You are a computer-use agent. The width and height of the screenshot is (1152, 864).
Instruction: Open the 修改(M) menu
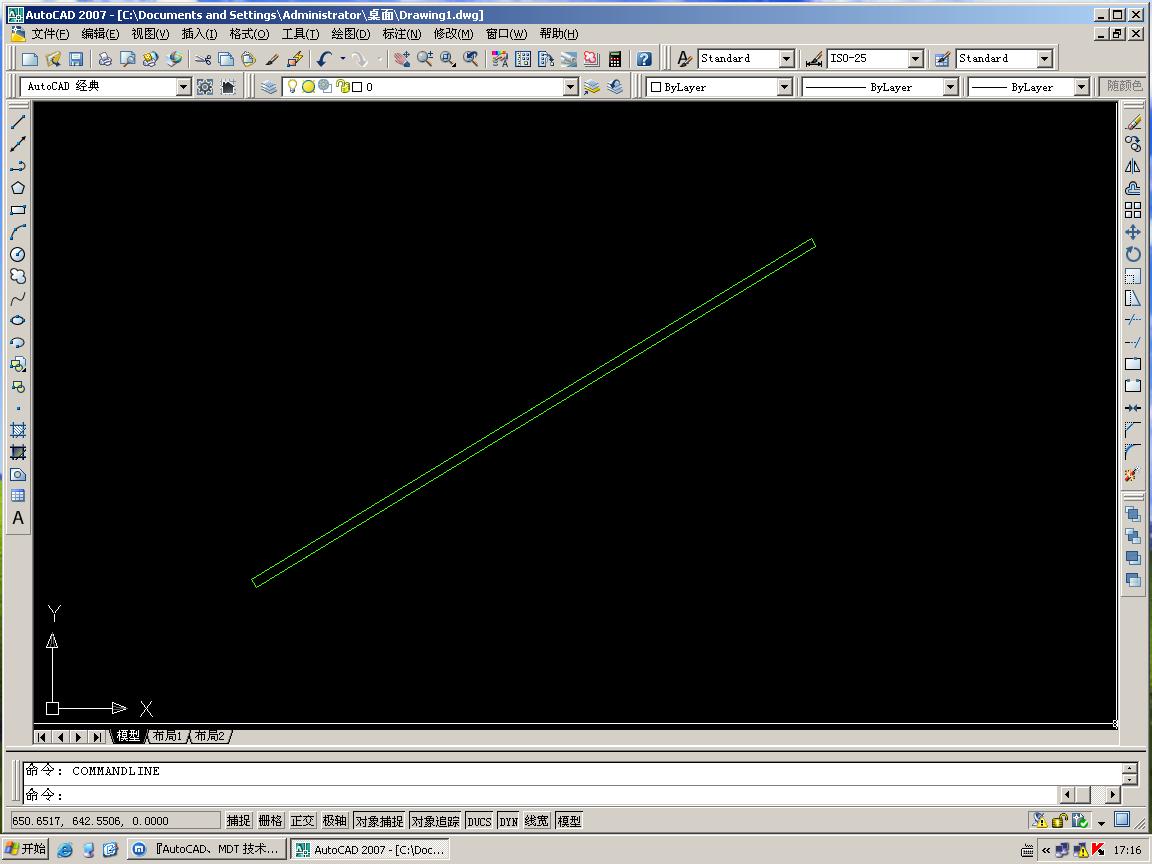click(x=453, y=34)
